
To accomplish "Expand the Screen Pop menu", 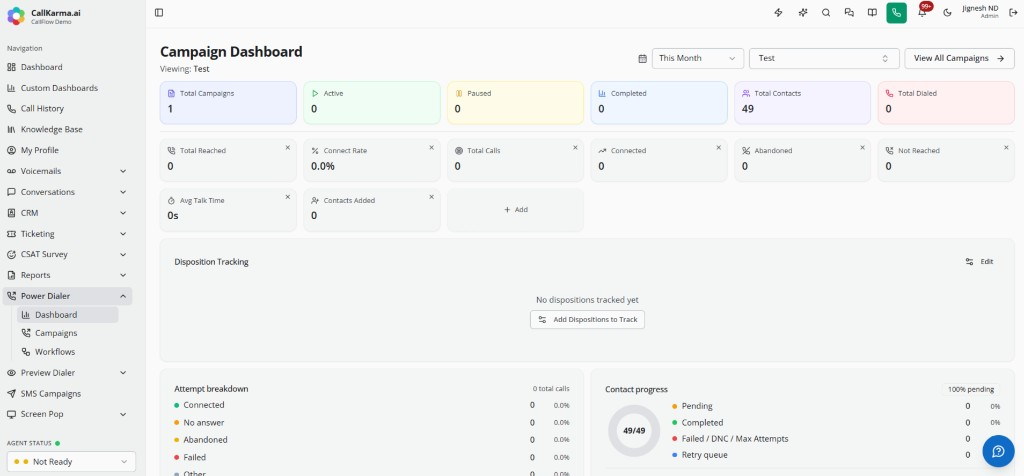I will tap(67, 414).
